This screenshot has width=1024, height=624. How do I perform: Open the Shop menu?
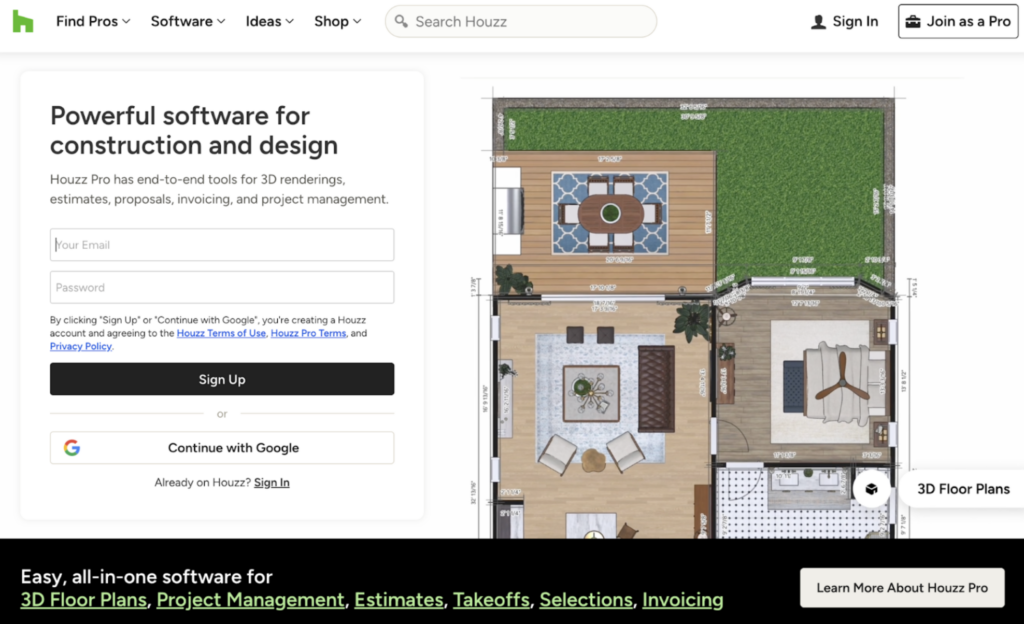[337, 21]
